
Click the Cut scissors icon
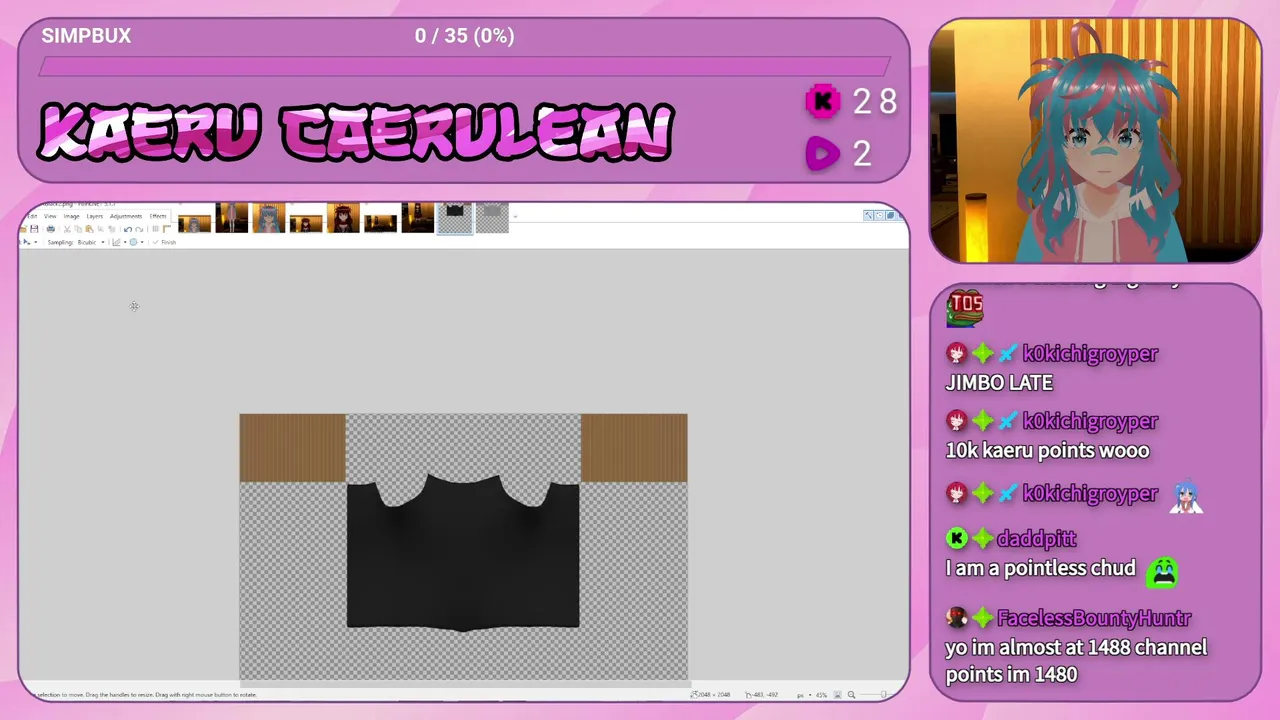67,229
